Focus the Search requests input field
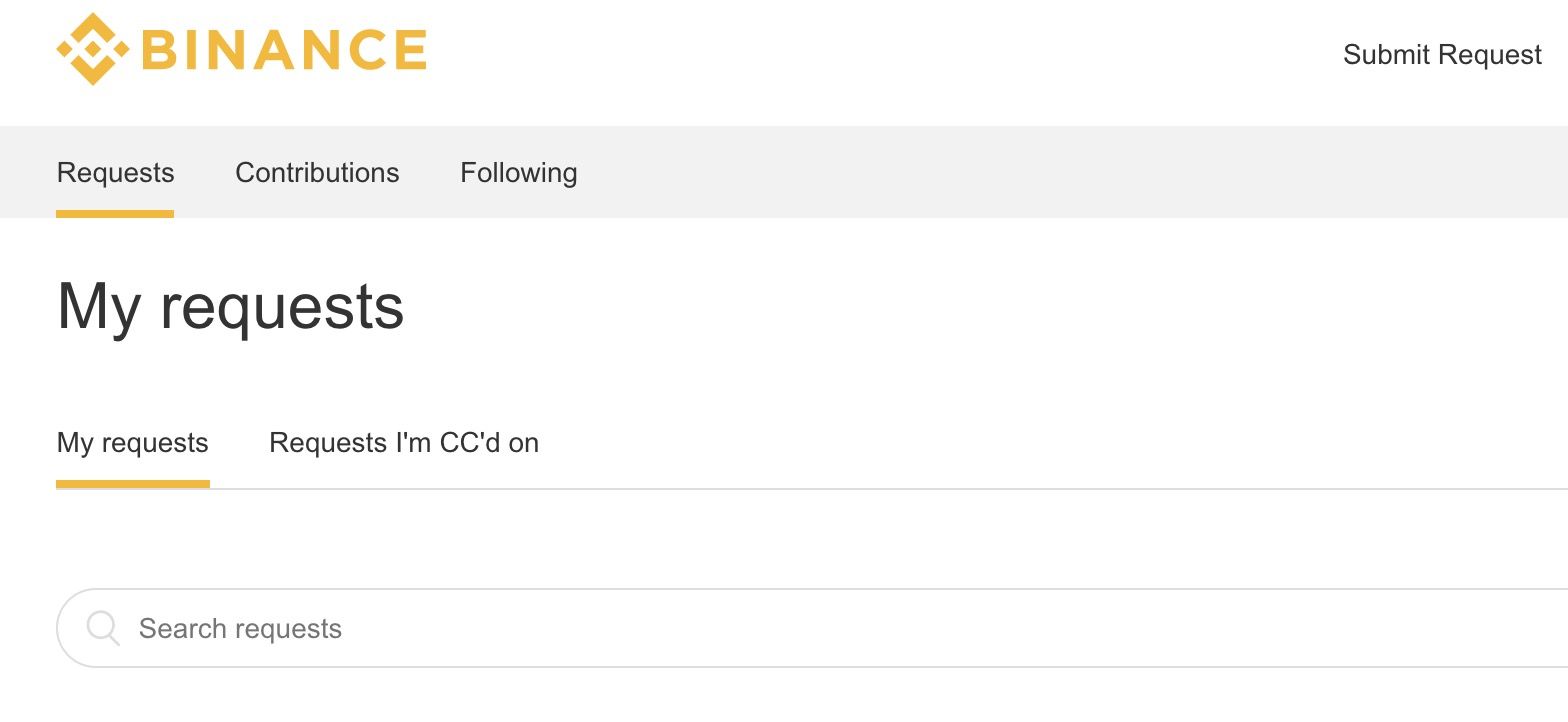 (812, 628)
